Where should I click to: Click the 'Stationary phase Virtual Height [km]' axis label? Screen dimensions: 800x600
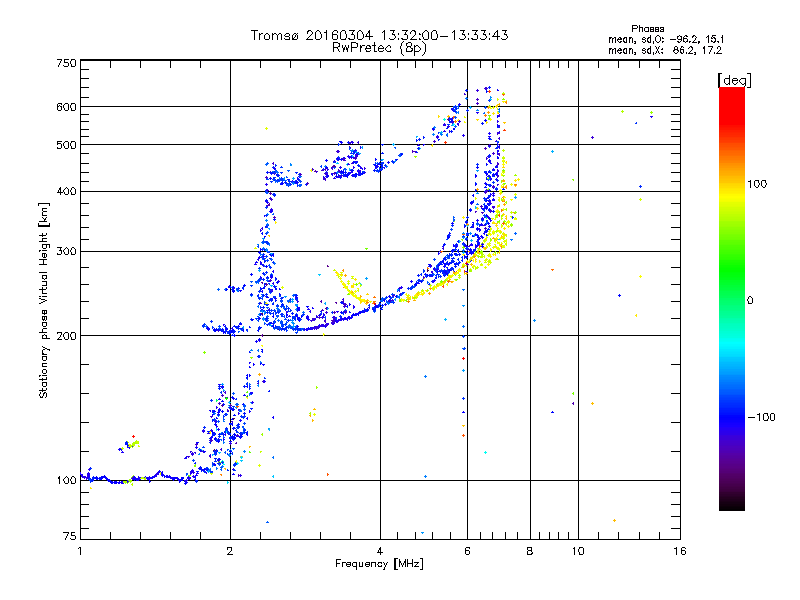44,301
